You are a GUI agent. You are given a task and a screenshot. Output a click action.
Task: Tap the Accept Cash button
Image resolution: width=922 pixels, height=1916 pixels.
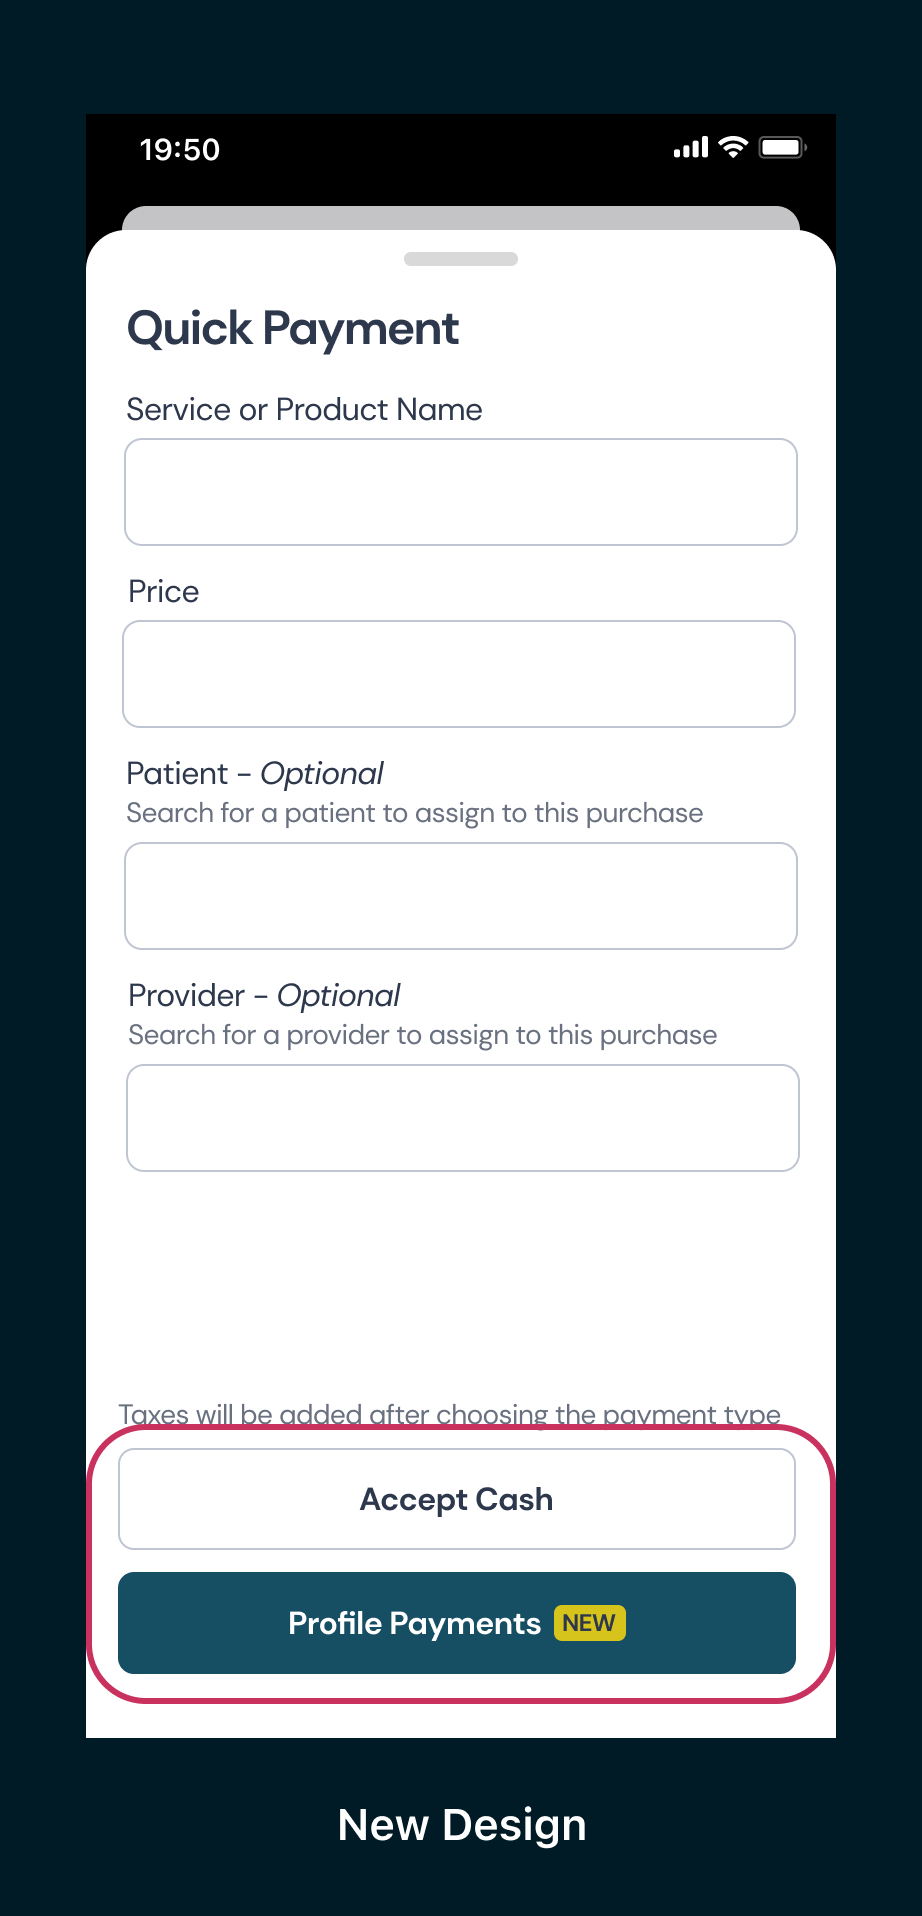(457, 1499)
